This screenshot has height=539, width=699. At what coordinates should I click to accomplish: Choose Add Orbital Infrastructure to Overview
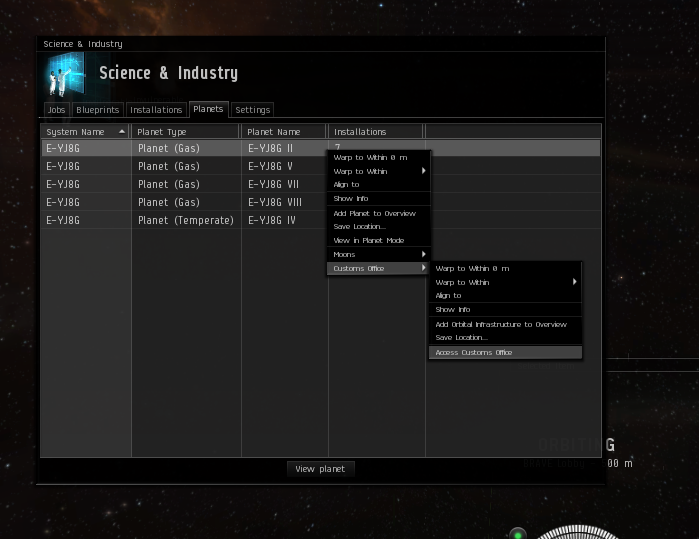tap(506, 325)
